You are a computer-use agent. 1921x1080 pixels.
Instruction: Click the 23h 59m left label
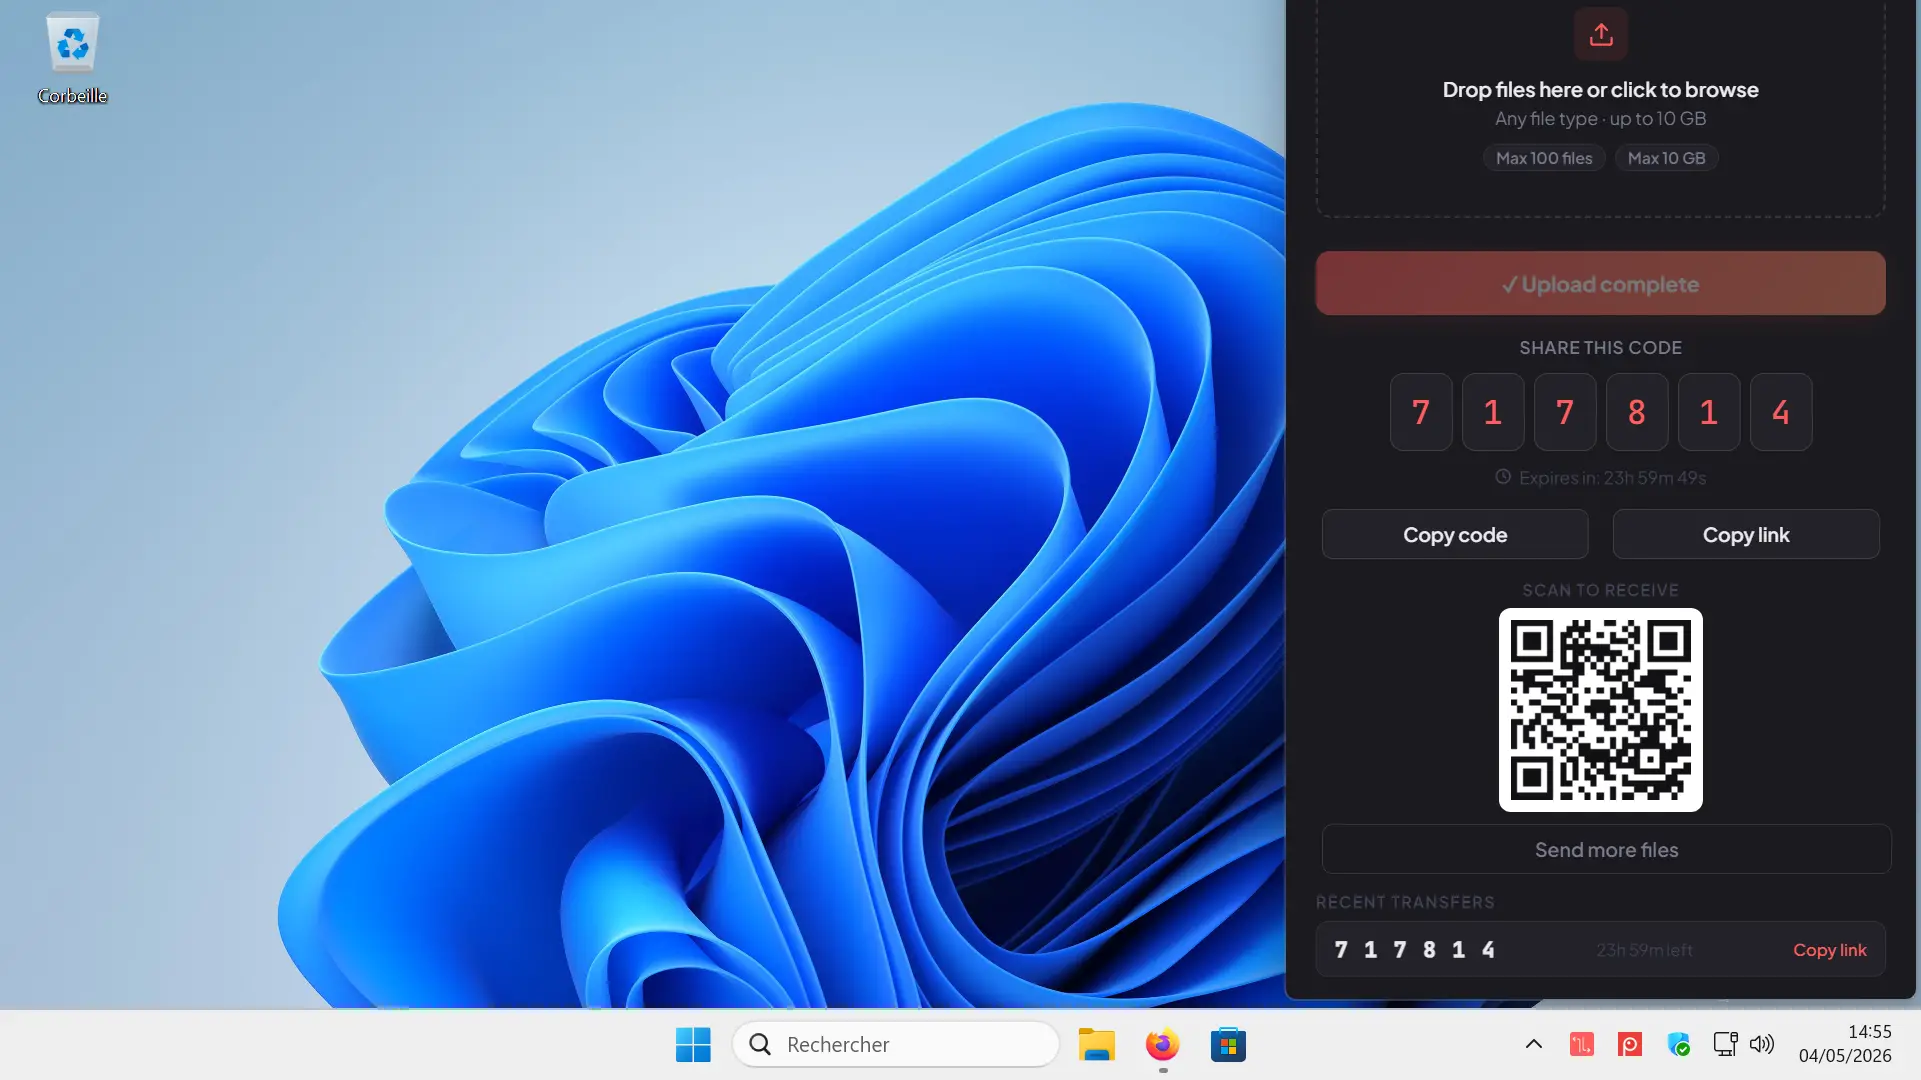point(1644,950)
